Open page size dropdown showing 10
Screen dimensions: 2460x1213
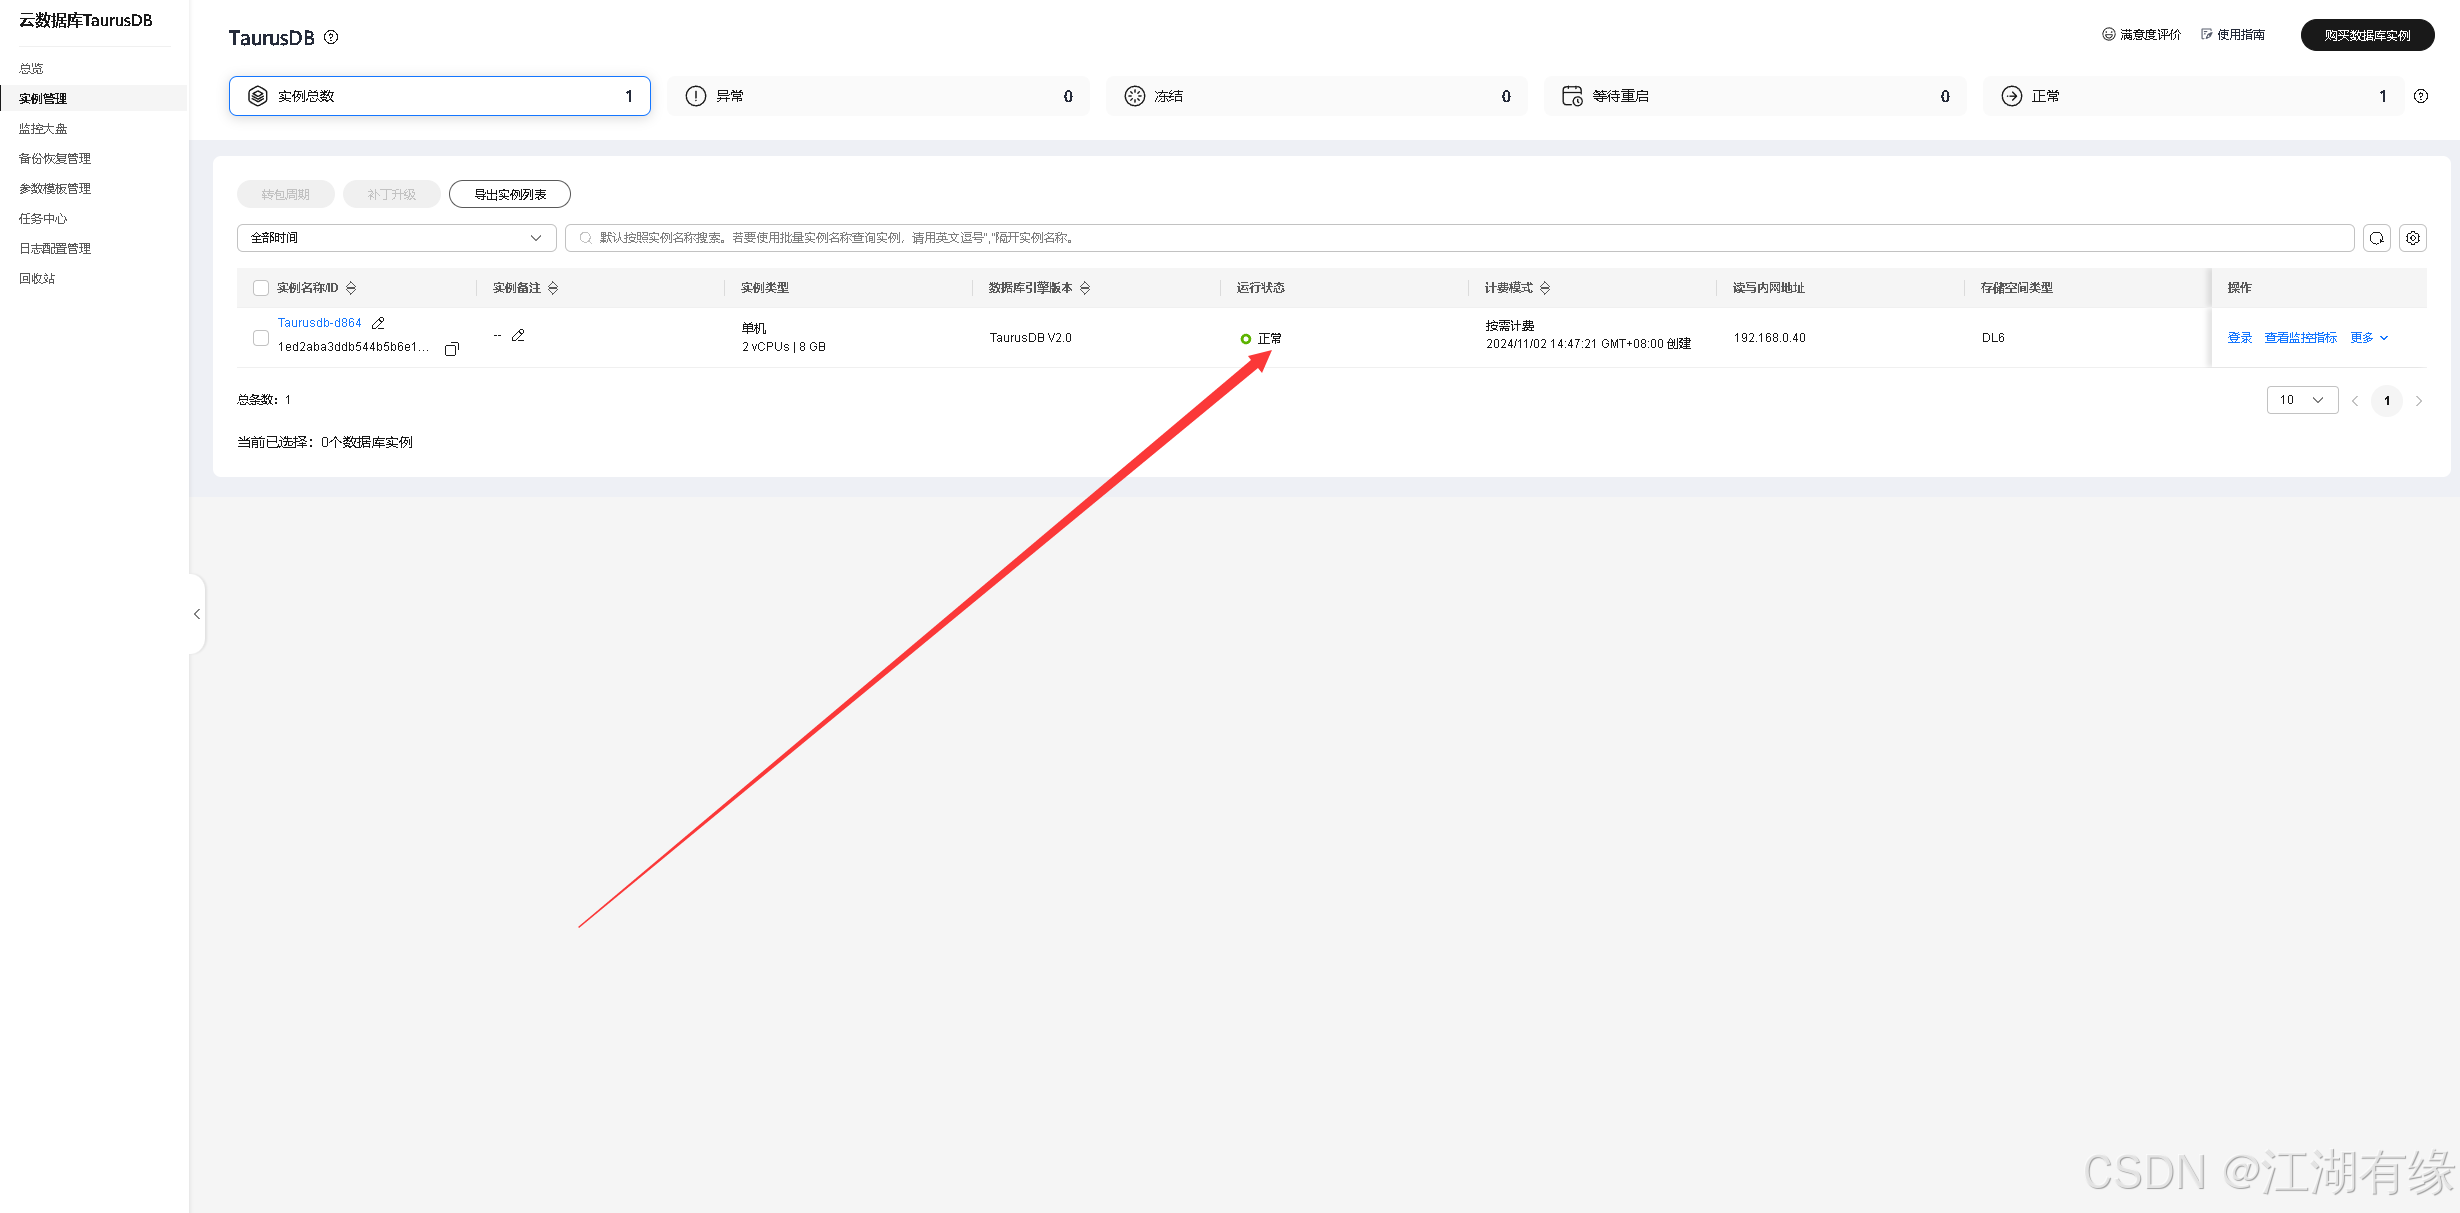(2301, 400)
